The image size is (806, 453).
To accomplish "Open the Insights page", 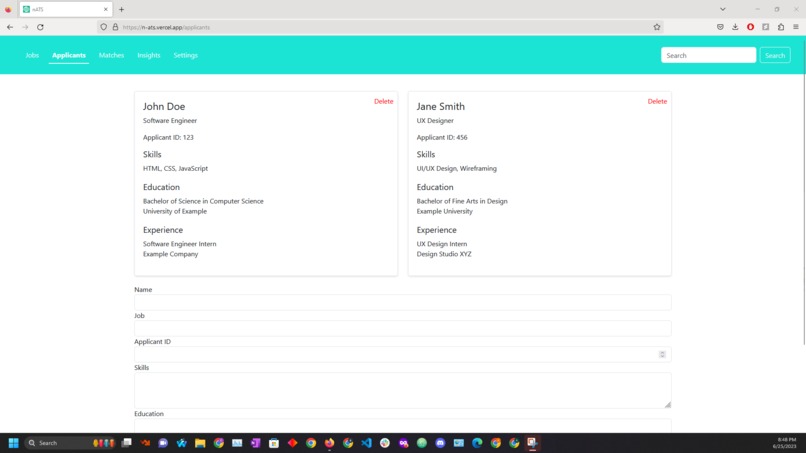I will [x=149, y=55].
